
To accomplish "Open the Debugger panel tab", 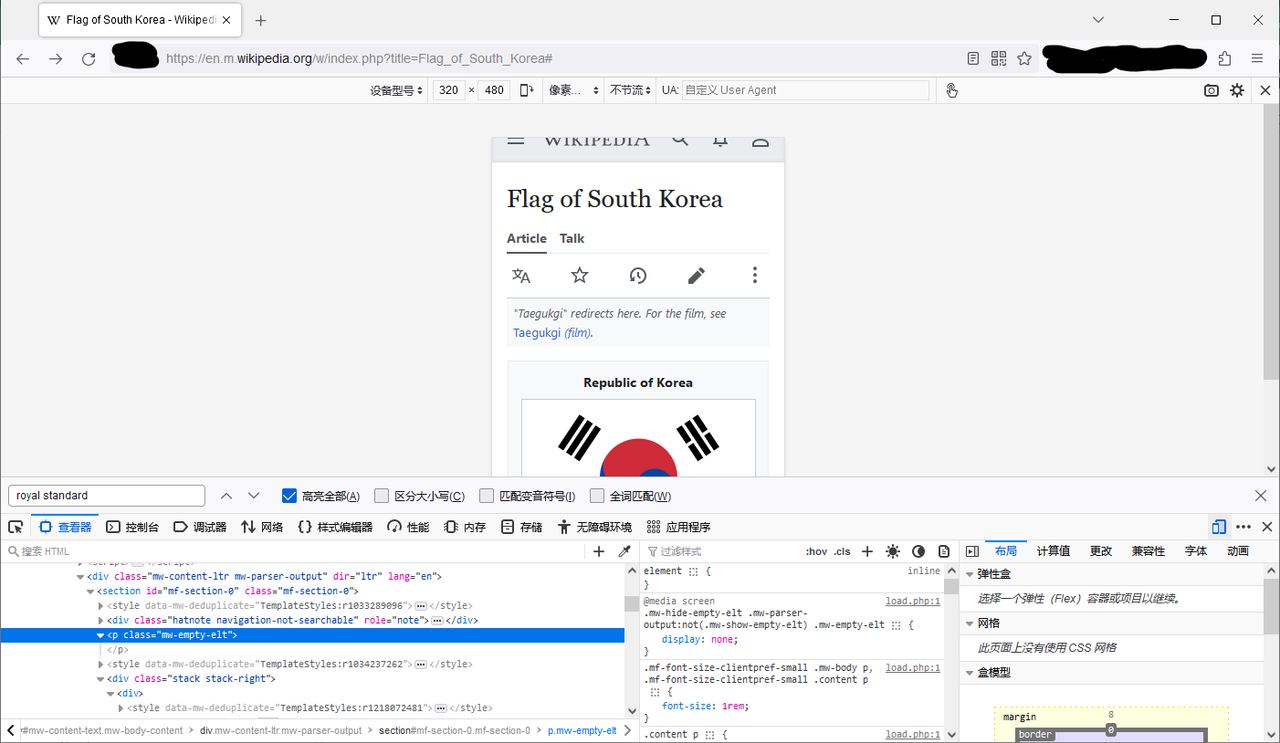I will [x=200, y=527].
